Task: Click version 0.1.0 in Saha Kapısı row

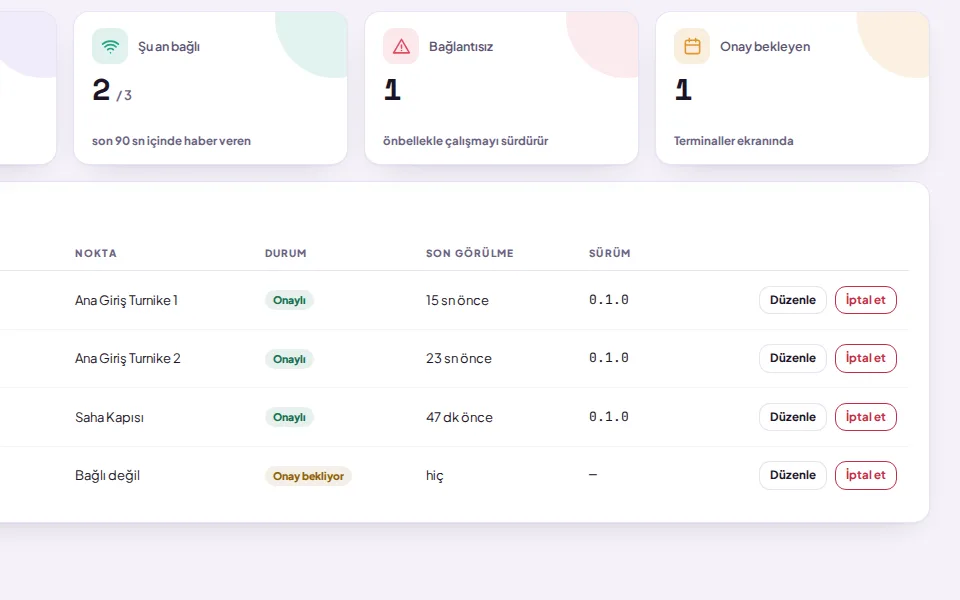Action: (609, 416)
